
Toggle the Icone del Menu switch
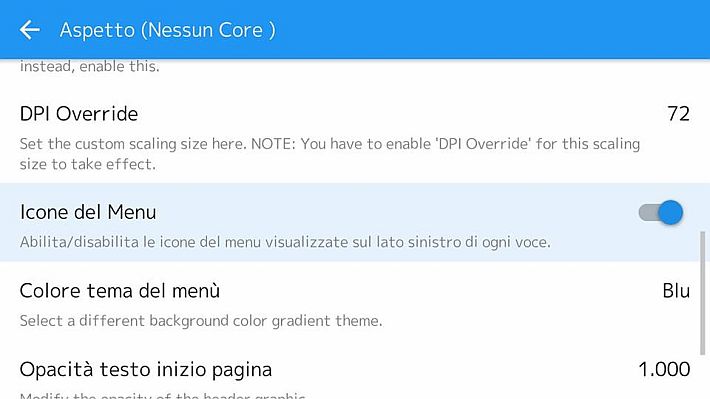[661, 212]
